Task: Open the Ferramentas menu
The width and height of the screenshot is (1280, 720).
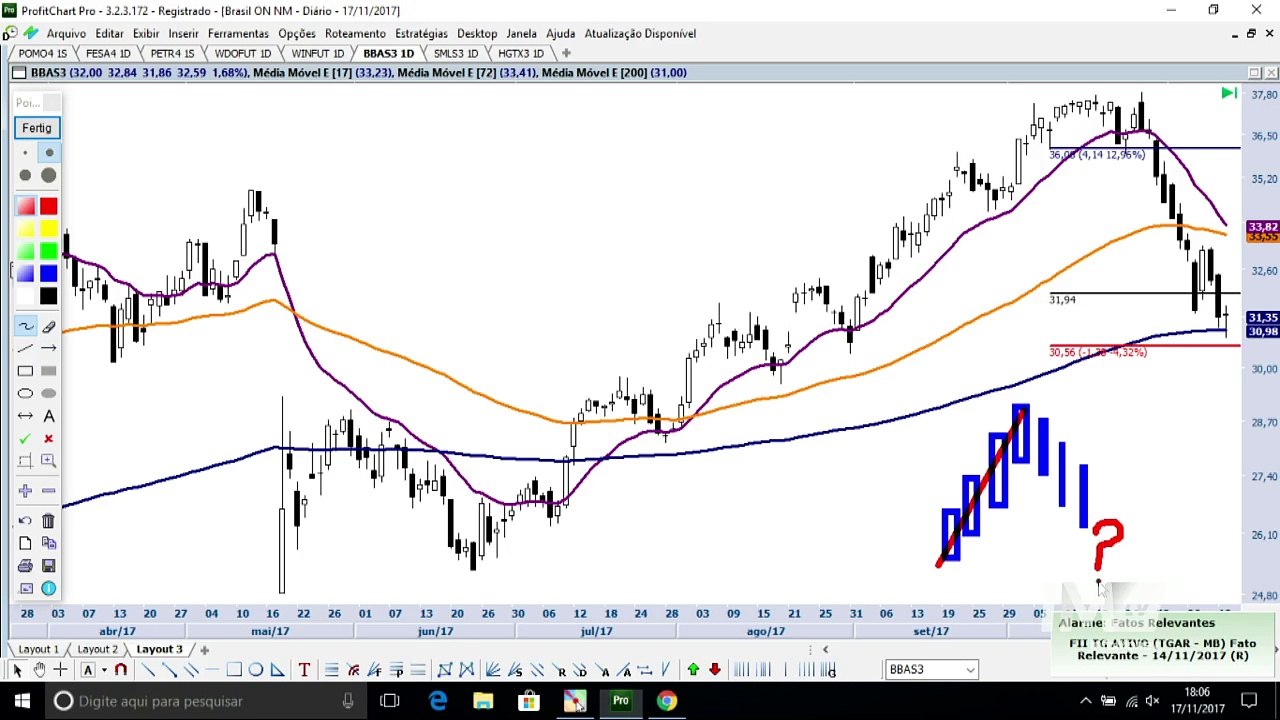Action: click(x=238, y=33)
